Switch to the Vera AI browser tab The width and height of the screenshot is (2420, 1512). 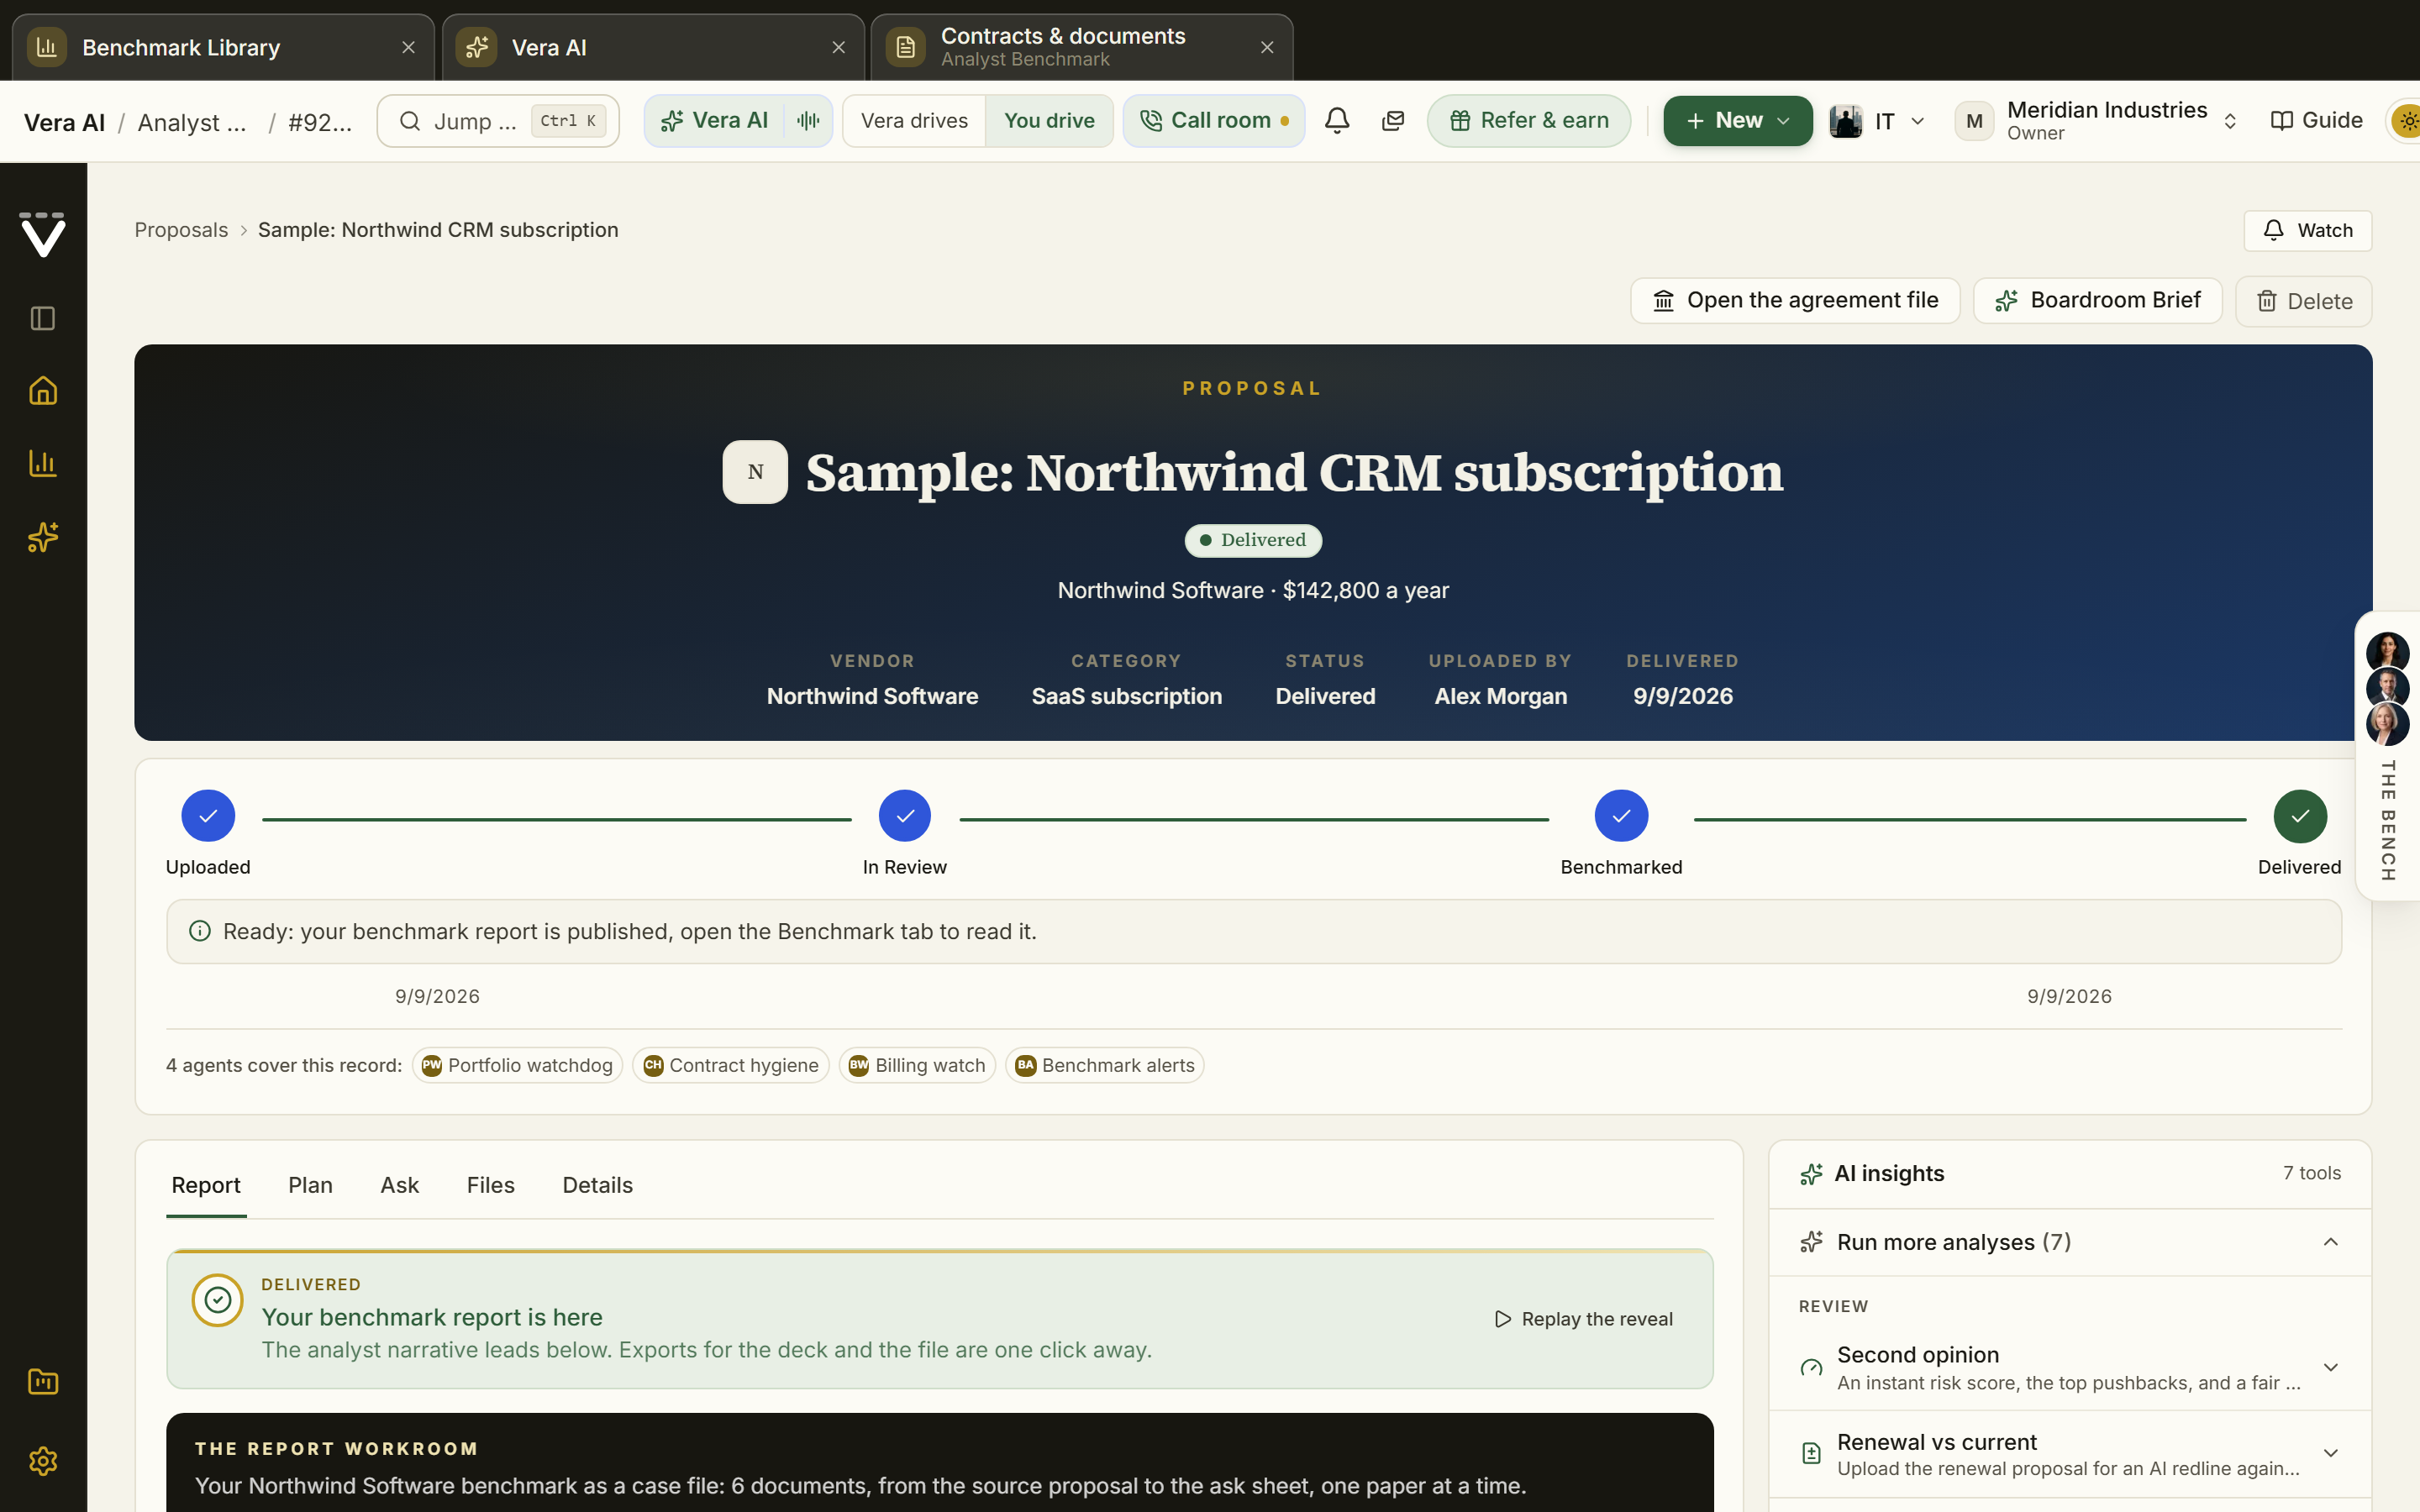pos(653,48)
